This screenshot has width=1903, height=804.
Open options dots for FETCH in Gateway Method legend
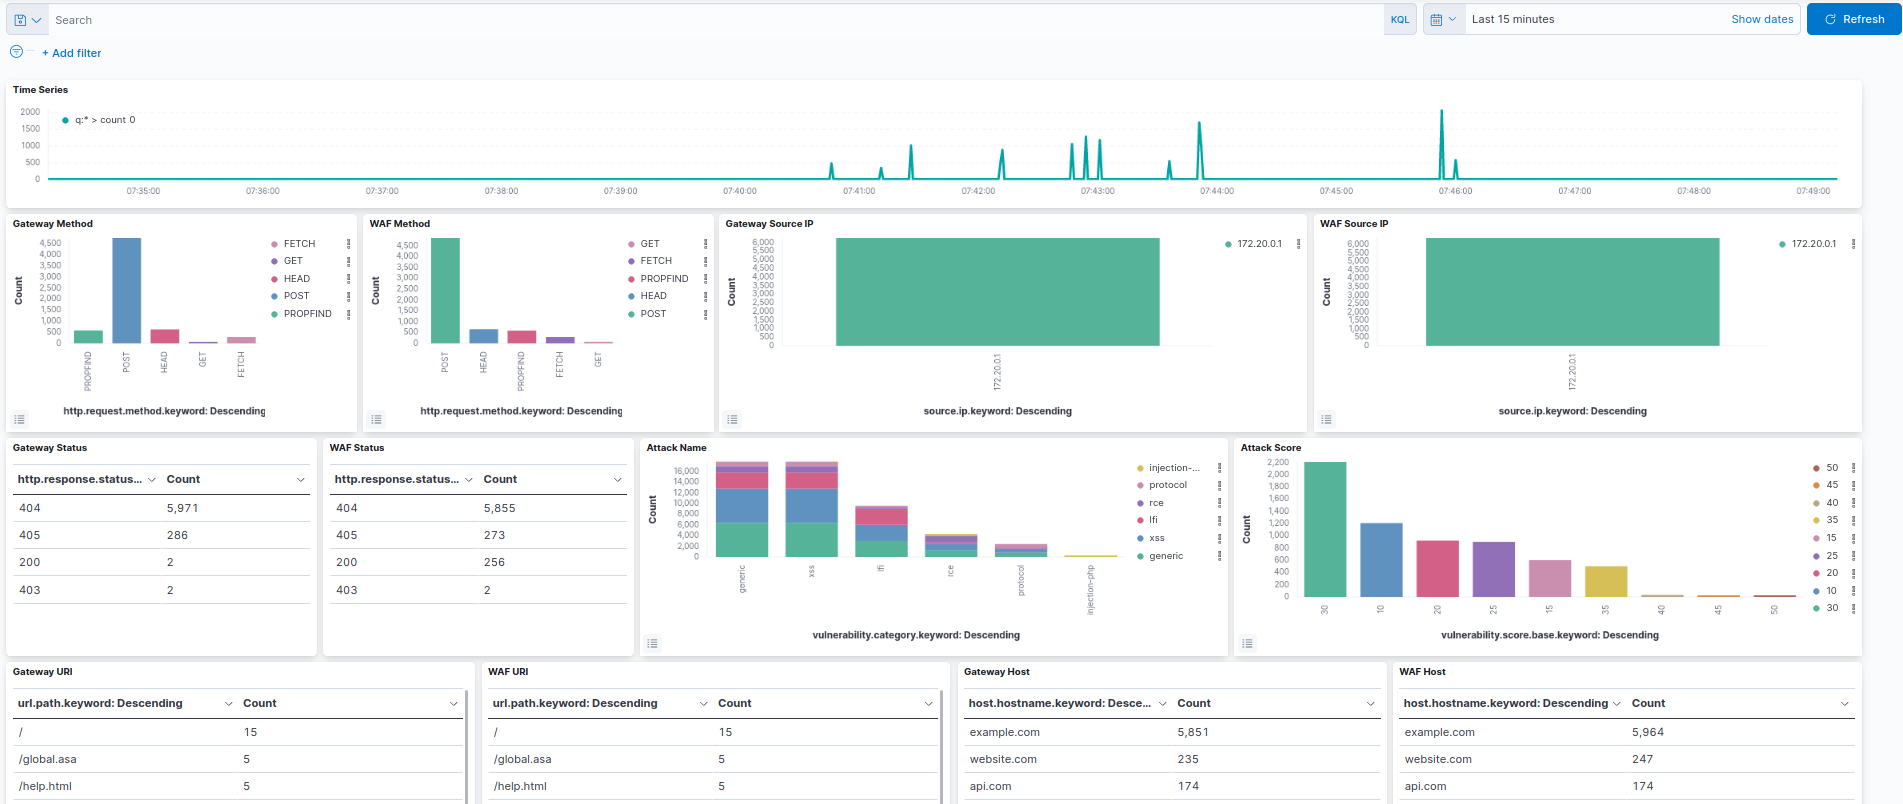point(348,244)
